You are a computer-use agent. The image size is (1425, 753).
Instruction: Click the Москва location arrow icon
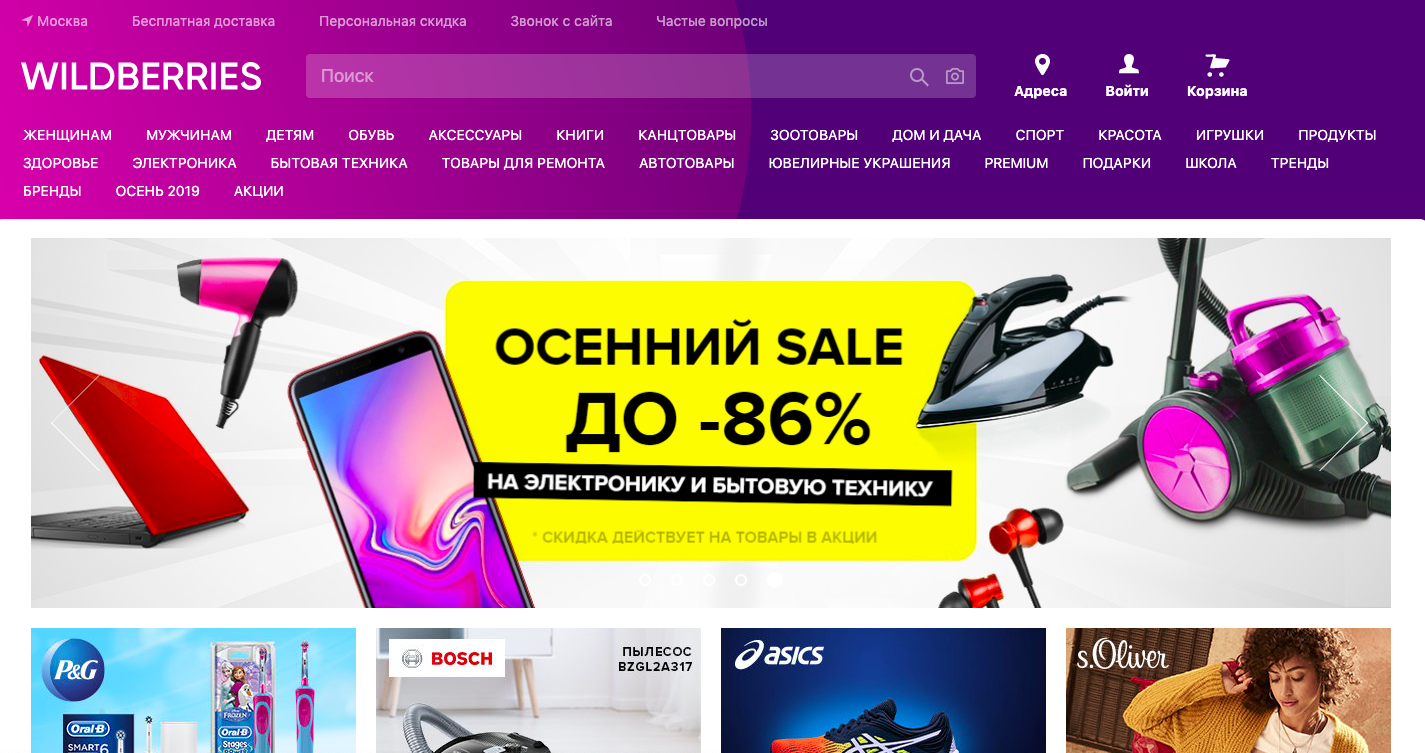(x=27, y=20)
